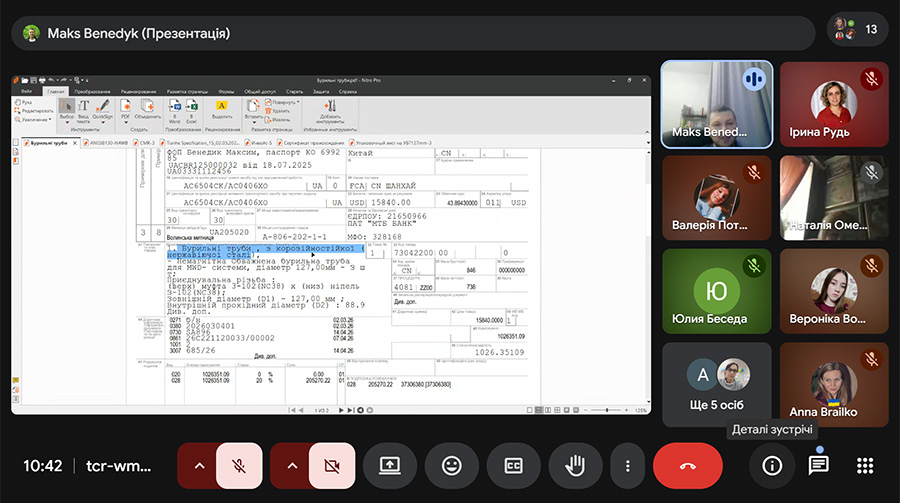The height and width of the screenshot is (503, 900).
Task: Select Юлия Беседа participant tile
Action: [x=716, y=291]
